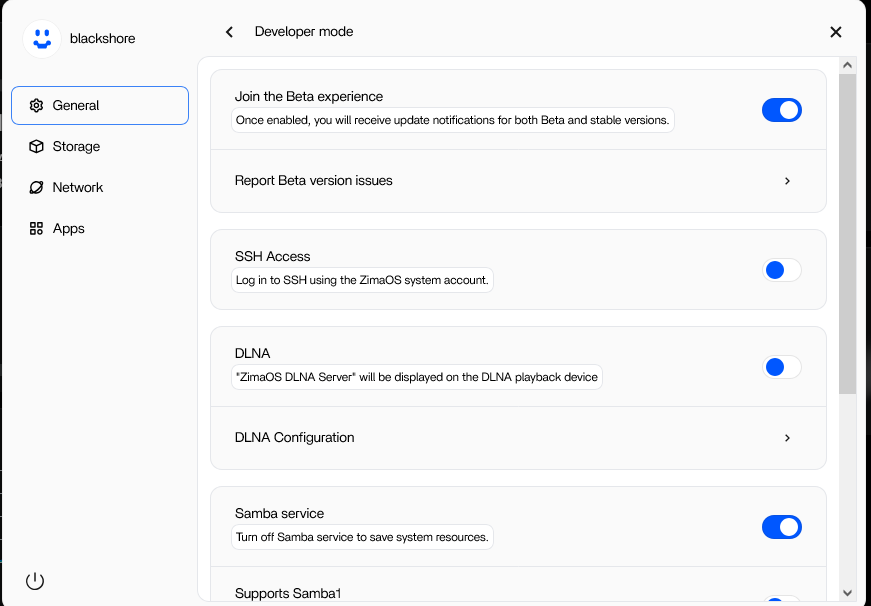
Task: Go back with the left arrow
Action: 229,32
